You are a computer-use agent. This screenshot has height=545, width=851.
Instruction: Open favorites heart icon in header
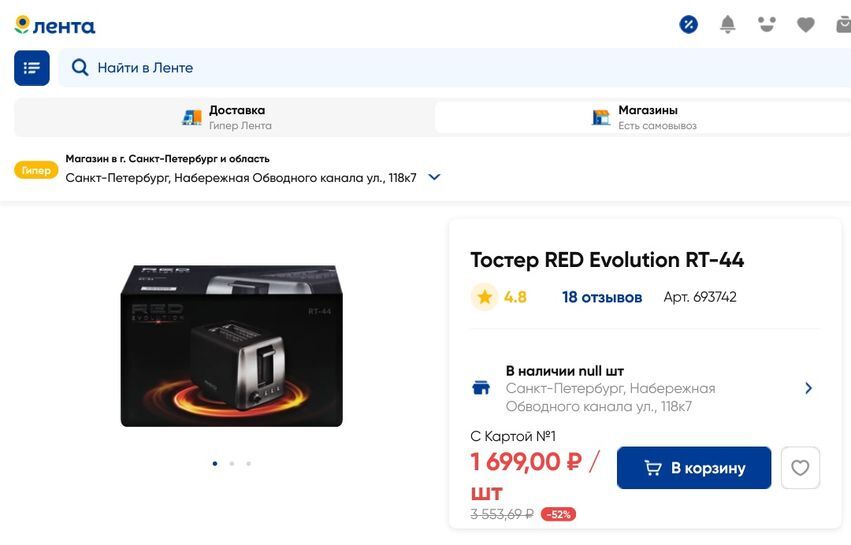click(806, 25)
